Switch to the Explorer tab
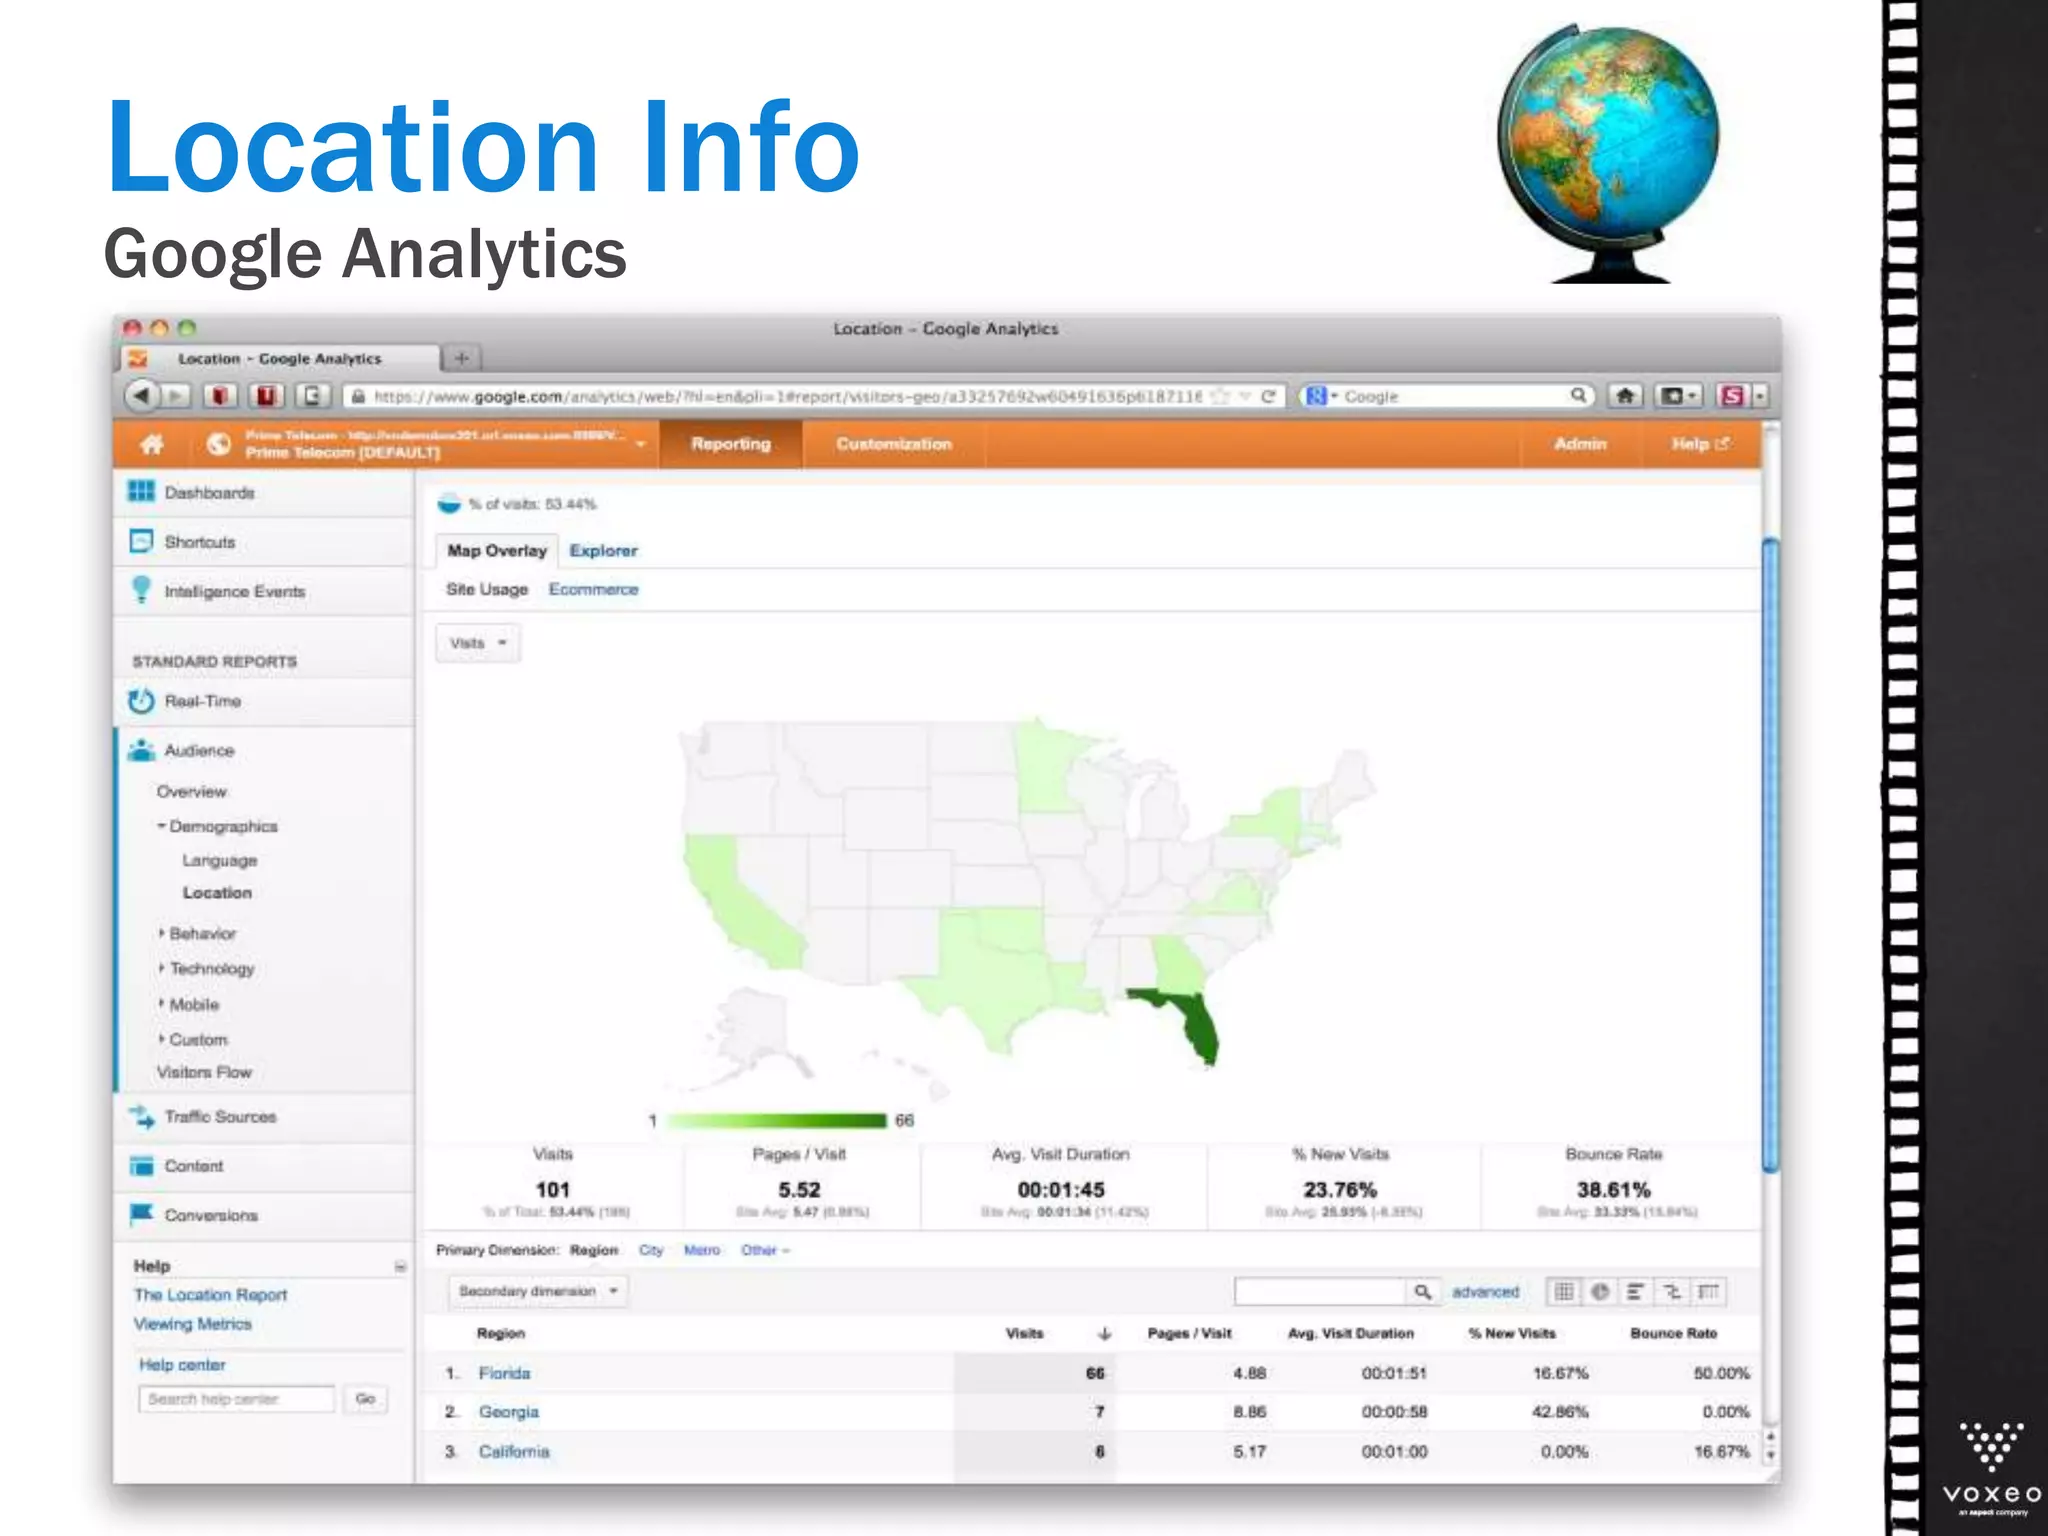This screenshot has height=1536, width=2048. tap(603, 550)
